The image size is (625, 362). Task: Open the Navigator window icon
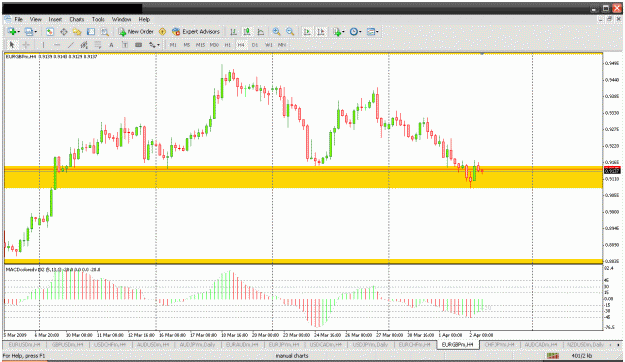77,31
